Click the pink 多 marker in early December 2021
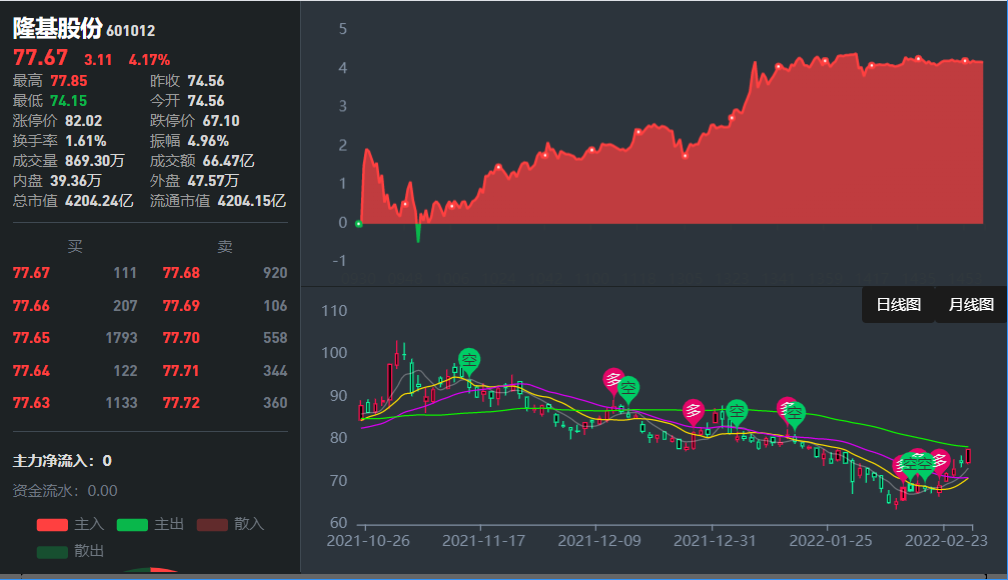1008x580 pixels. 614,380
